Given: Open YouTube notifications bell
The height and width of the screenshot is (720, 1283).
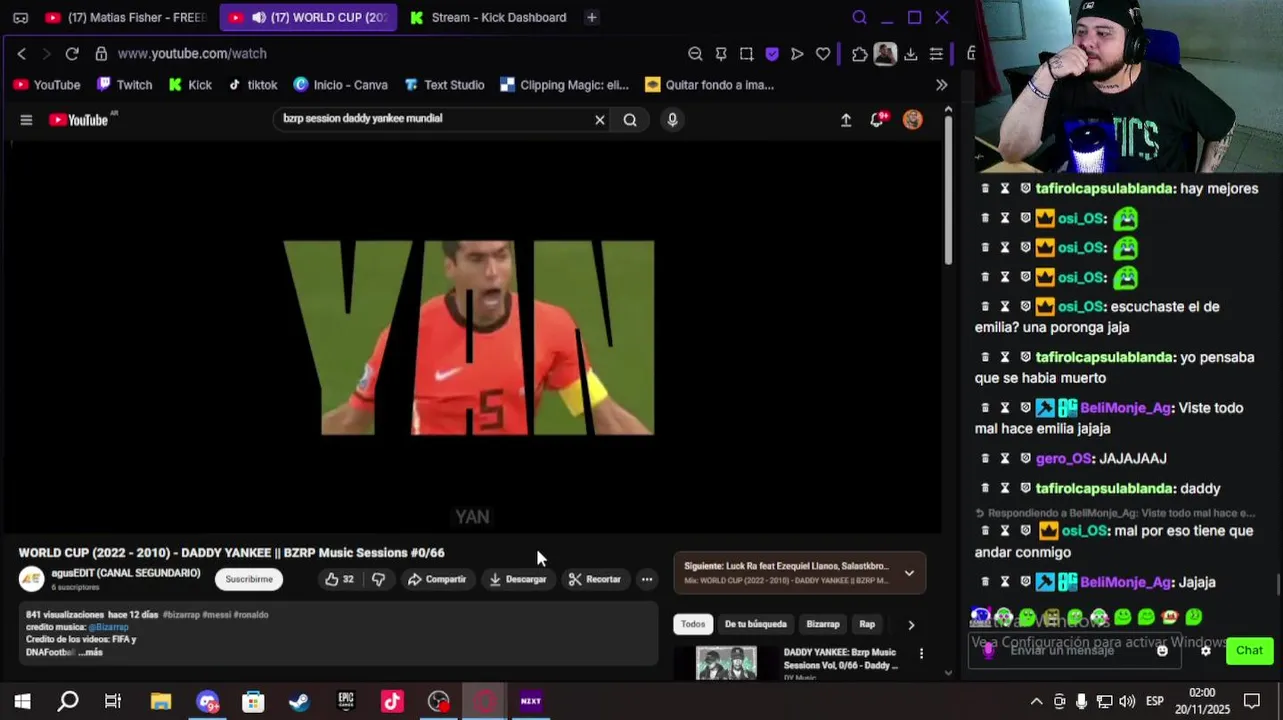Looking at the screenshot, I should tap(878, 120).
